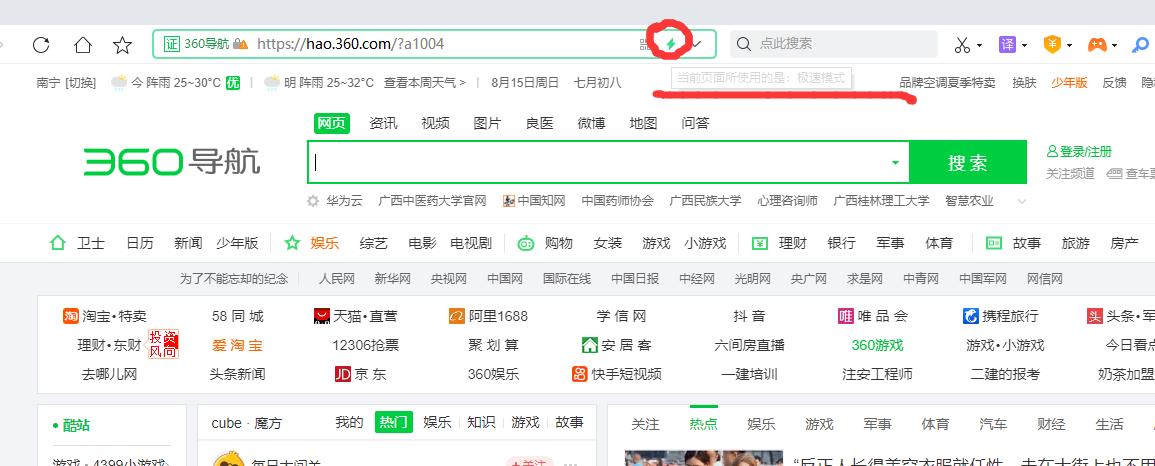Open the purple translate extension icon

pyautogui.click(x=1008, y=45)
